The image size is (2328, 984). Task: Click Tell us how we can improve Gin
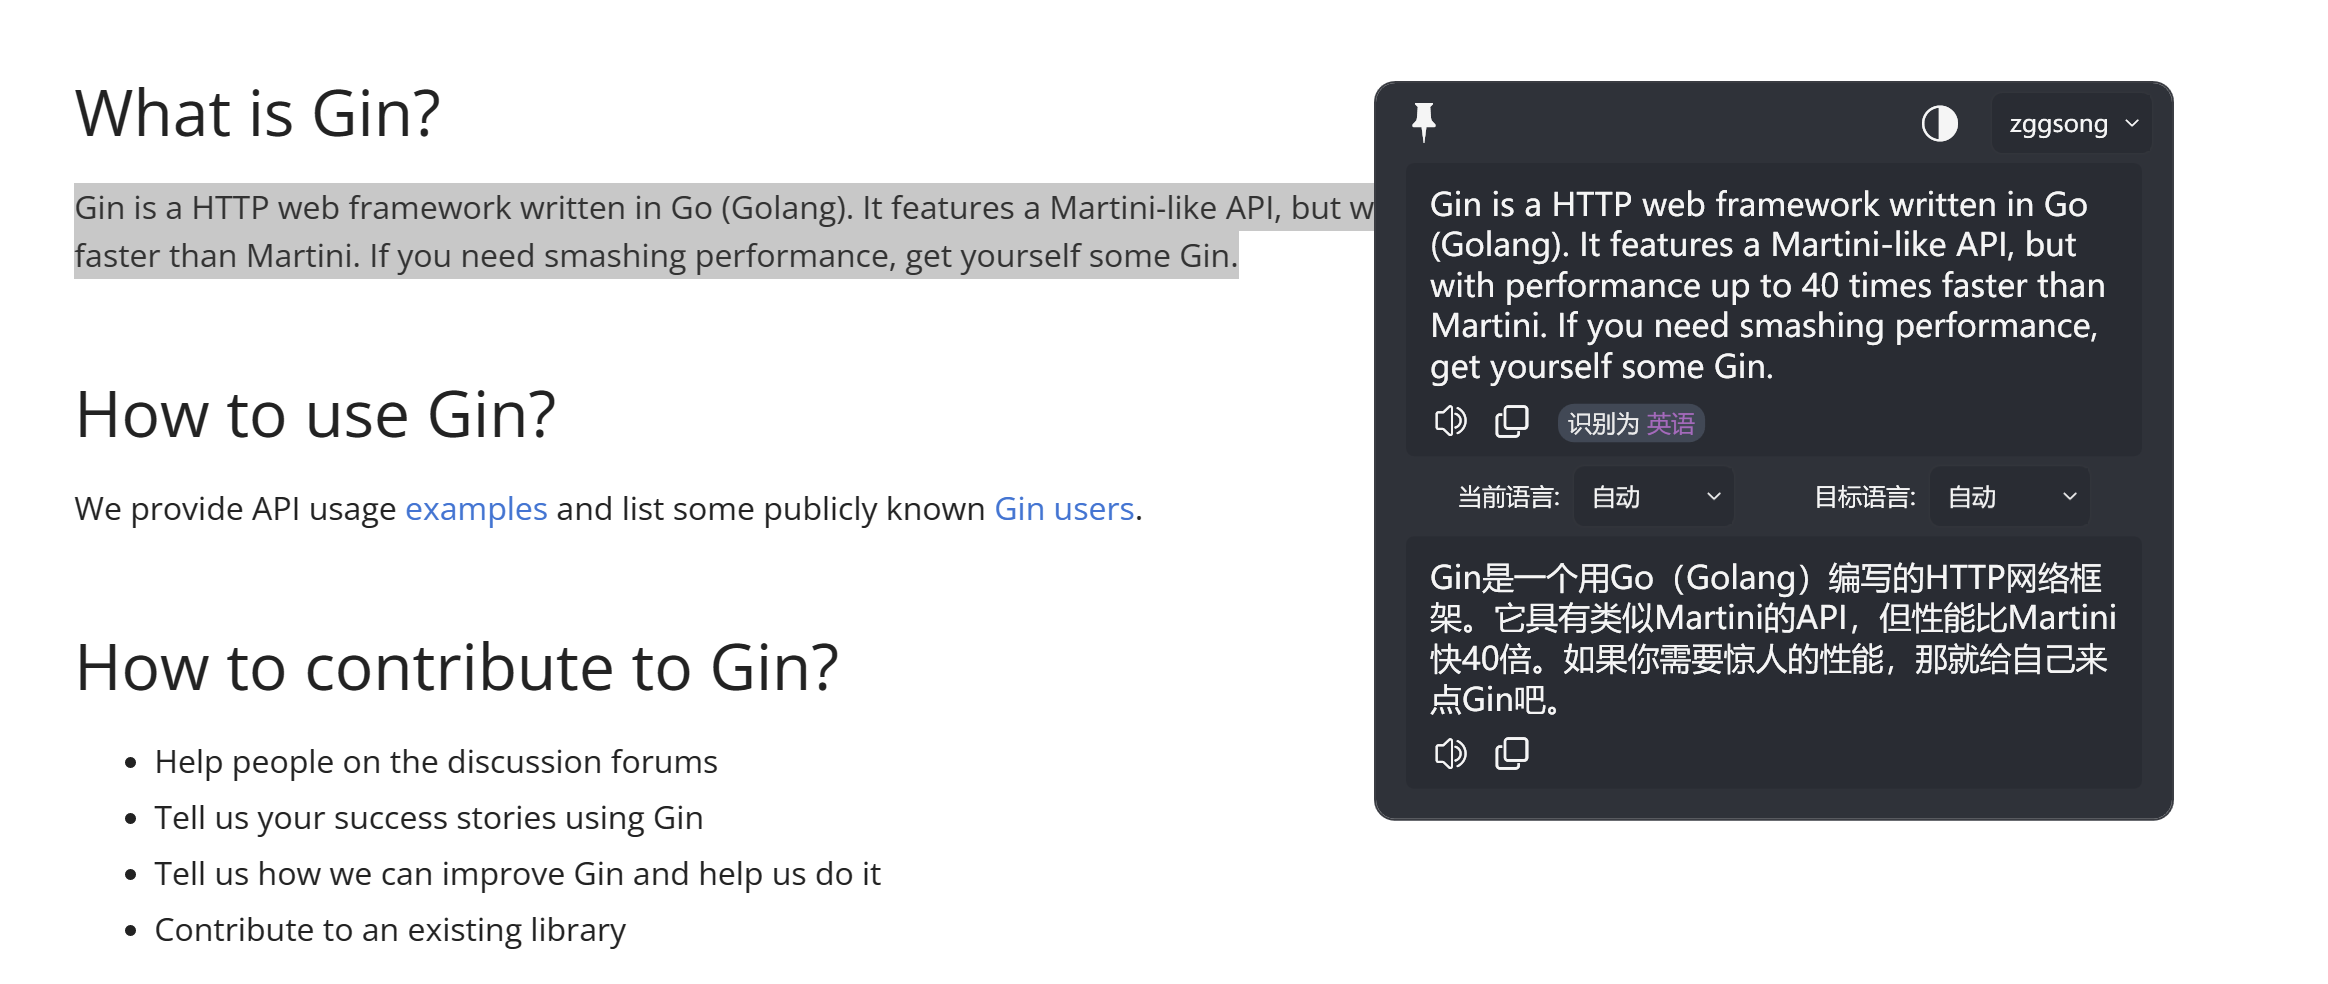tap(517, 874)
